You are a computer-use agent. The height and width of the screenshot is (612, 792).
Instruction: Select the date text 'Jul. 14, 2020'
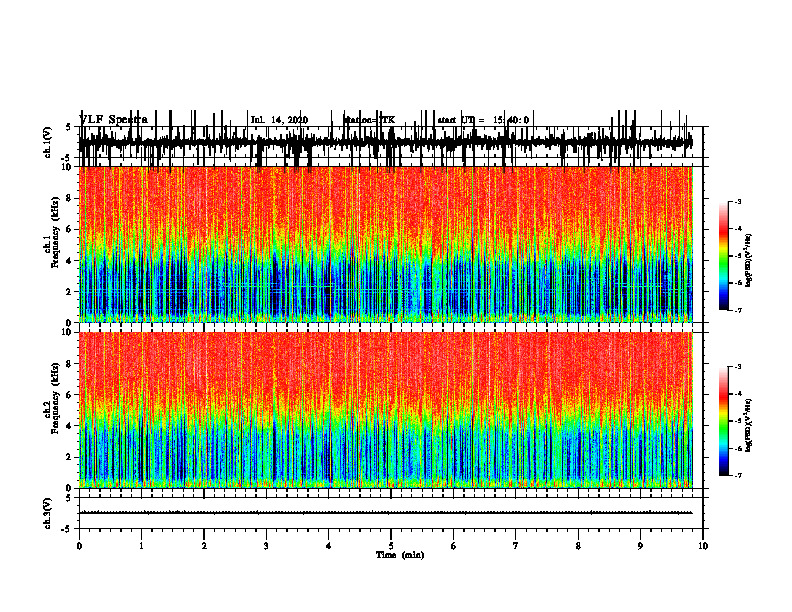point(279,120)
